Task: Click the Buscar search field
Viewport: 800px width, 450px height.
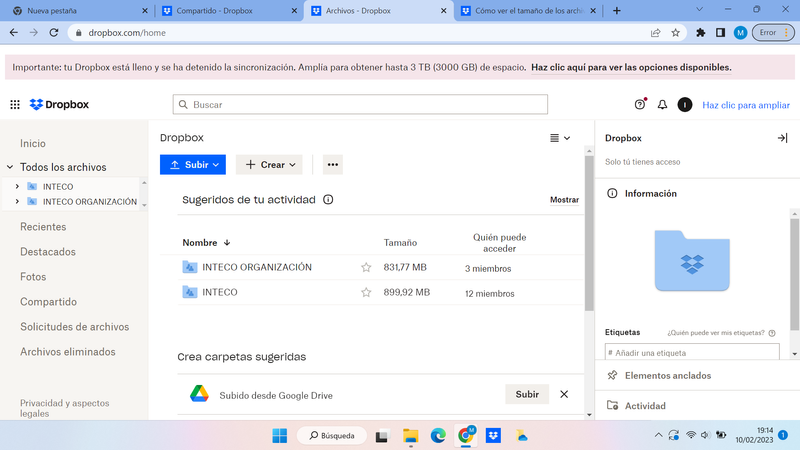Action: coord(360,105)
